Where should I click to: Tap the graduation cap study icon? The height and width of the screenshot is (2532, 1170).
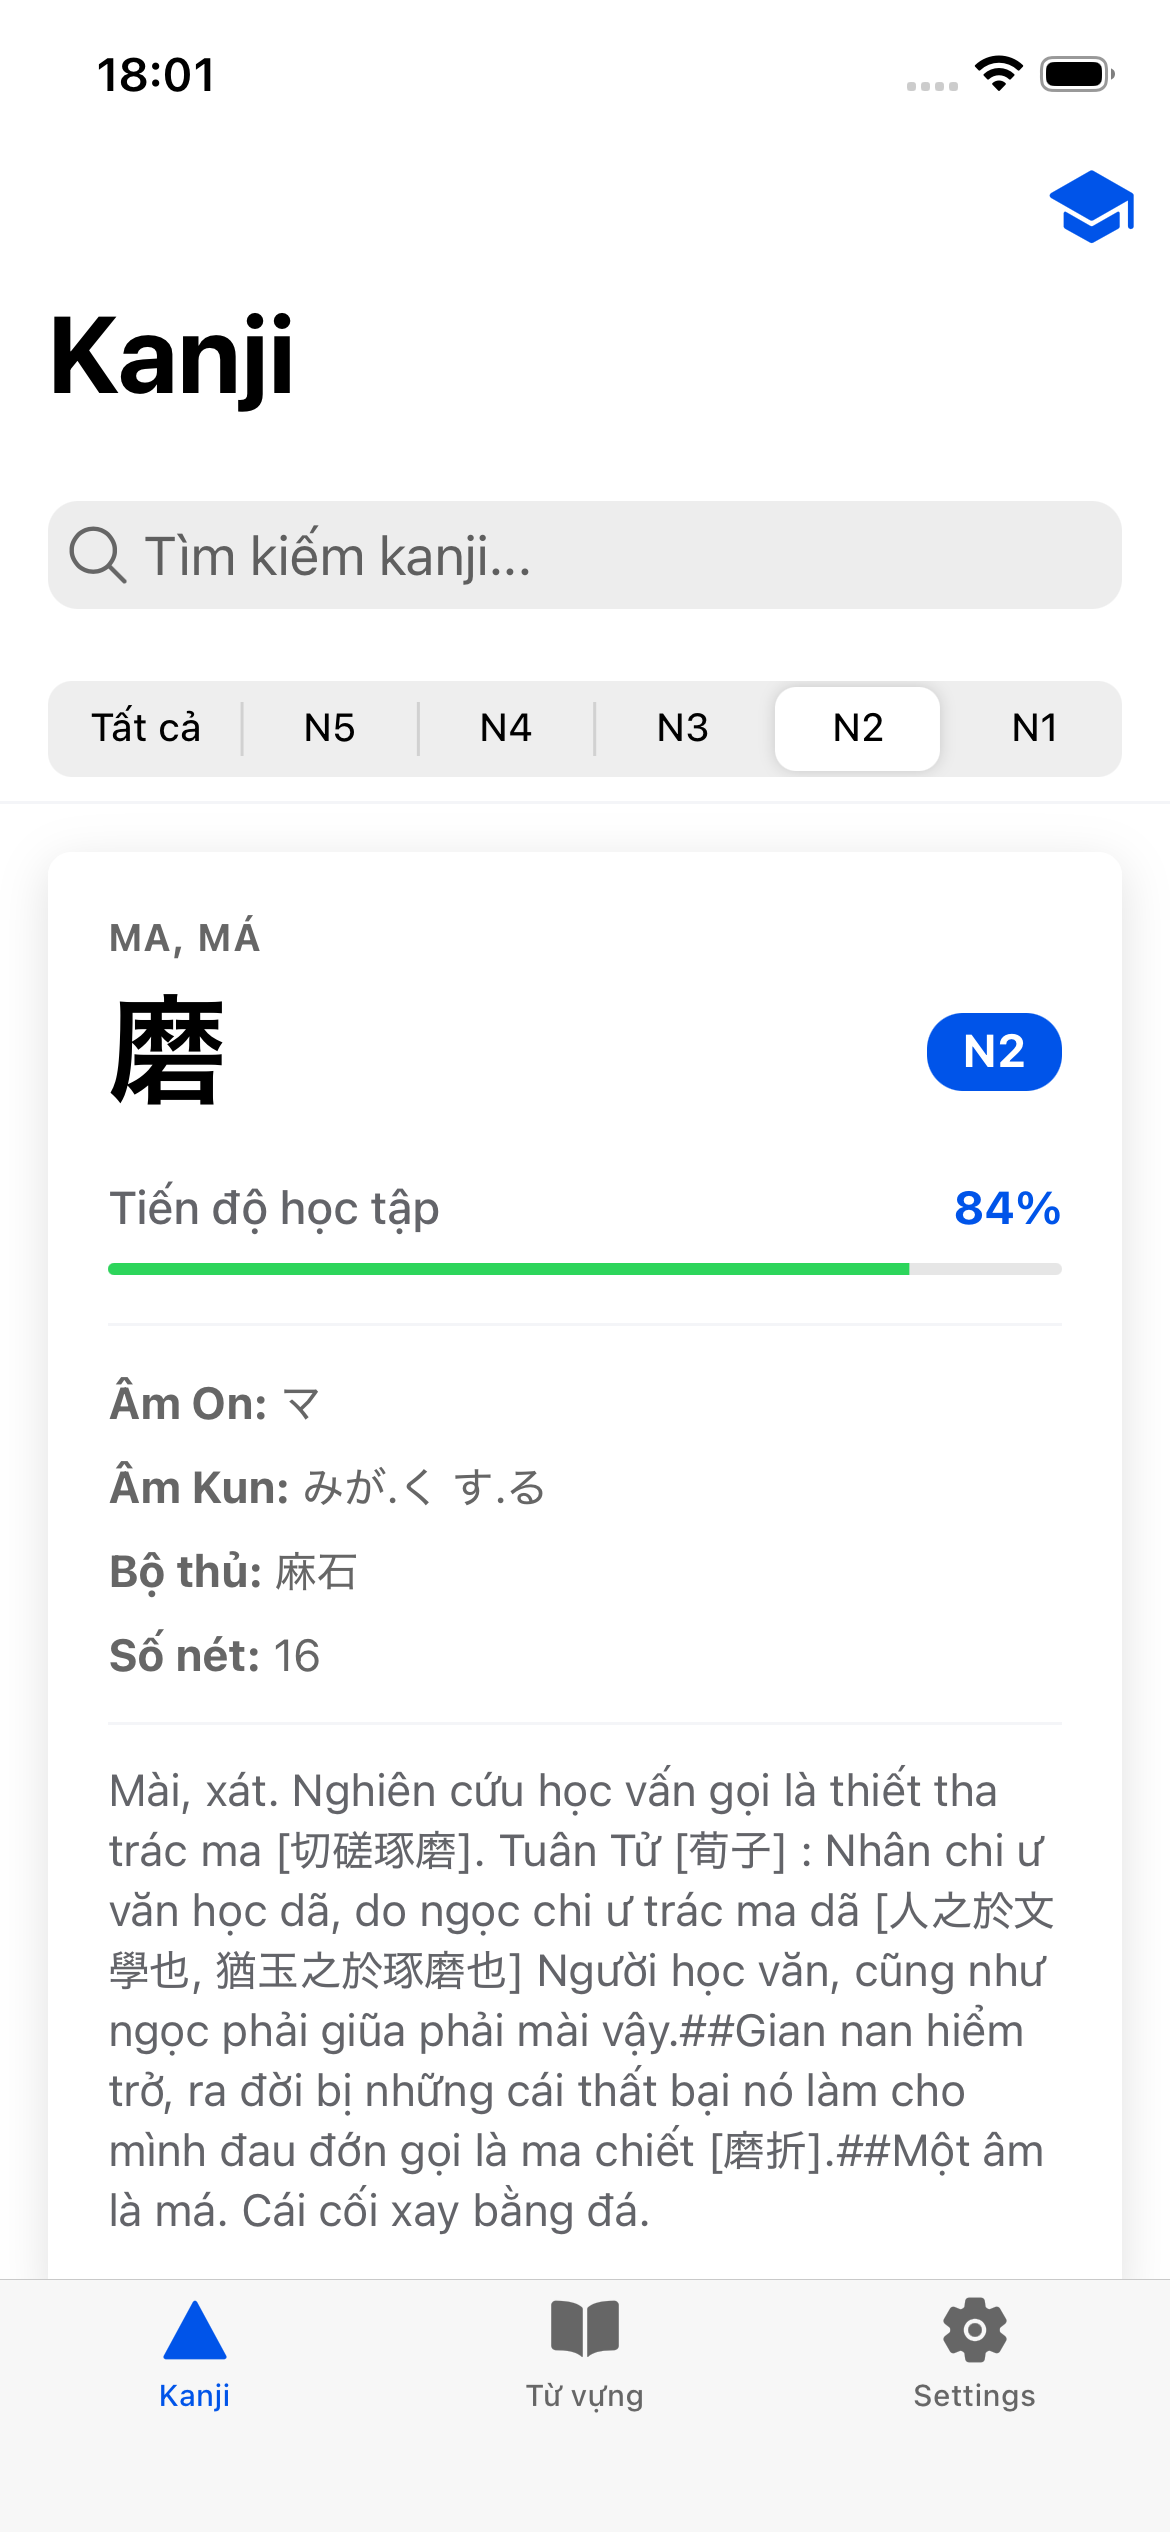[x=1091, y=207]
